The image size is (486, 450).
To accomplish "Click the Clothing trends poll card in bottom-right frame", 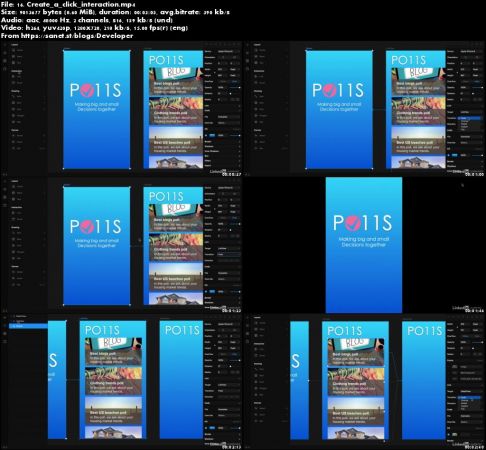I will point(356,381).
